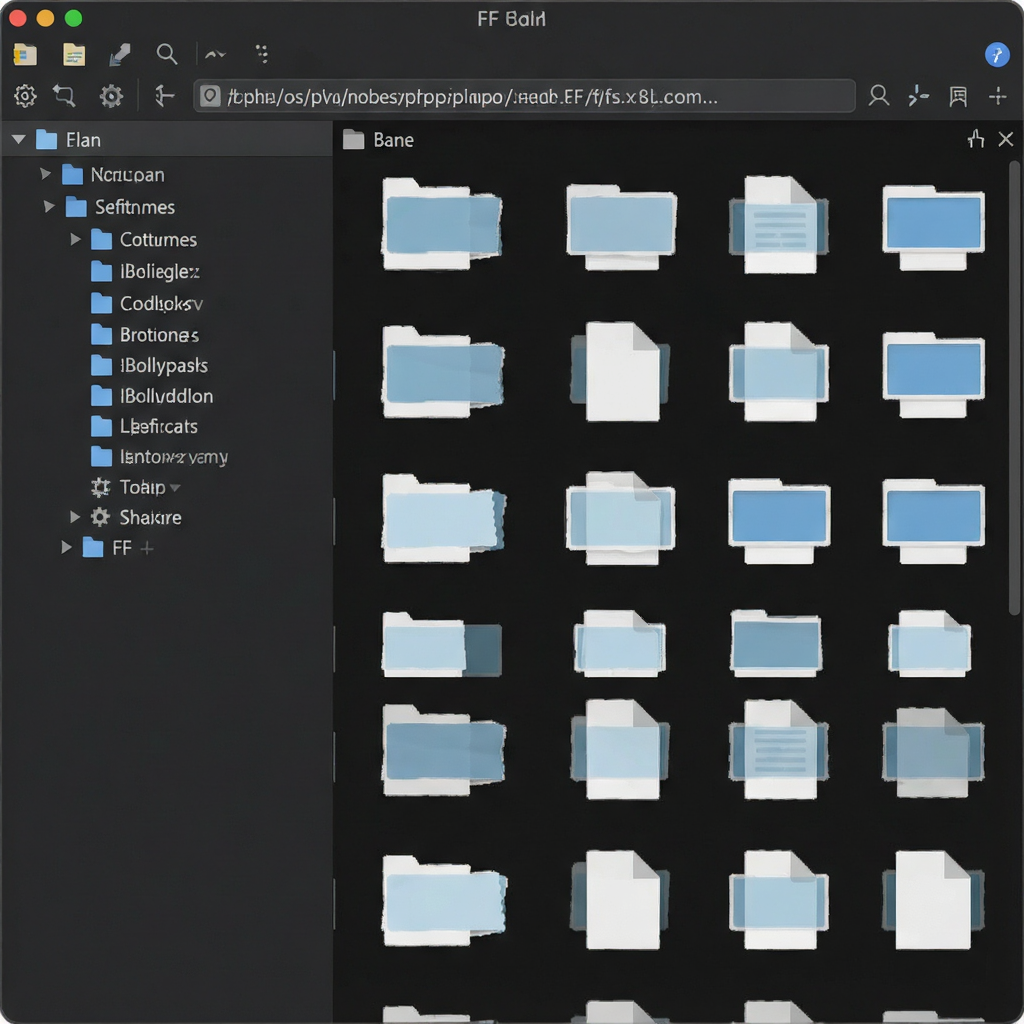Viewport: 1024px width, 1024px height.
Task: Select the IBolieglez folder
Action: tap(145, 271)
